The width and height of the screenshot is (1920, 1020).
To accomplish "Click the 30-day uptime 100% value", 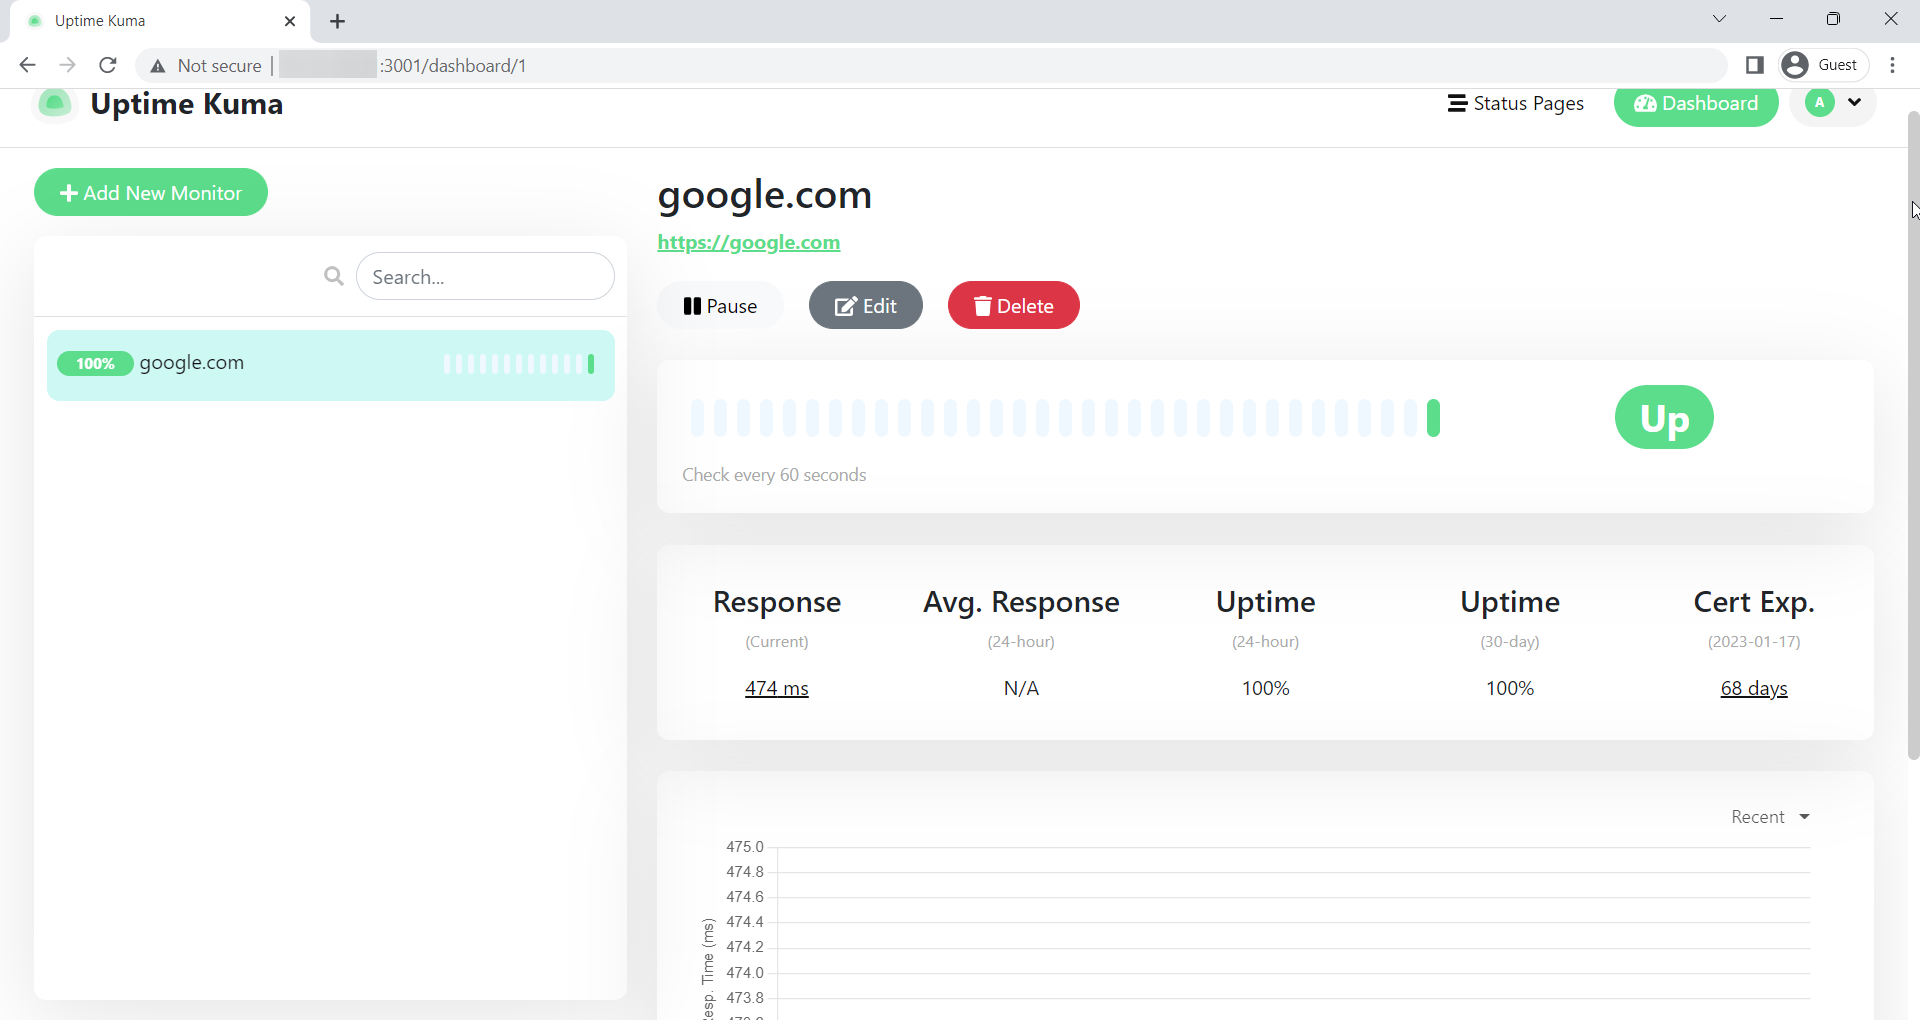I will coord(1510,688).
